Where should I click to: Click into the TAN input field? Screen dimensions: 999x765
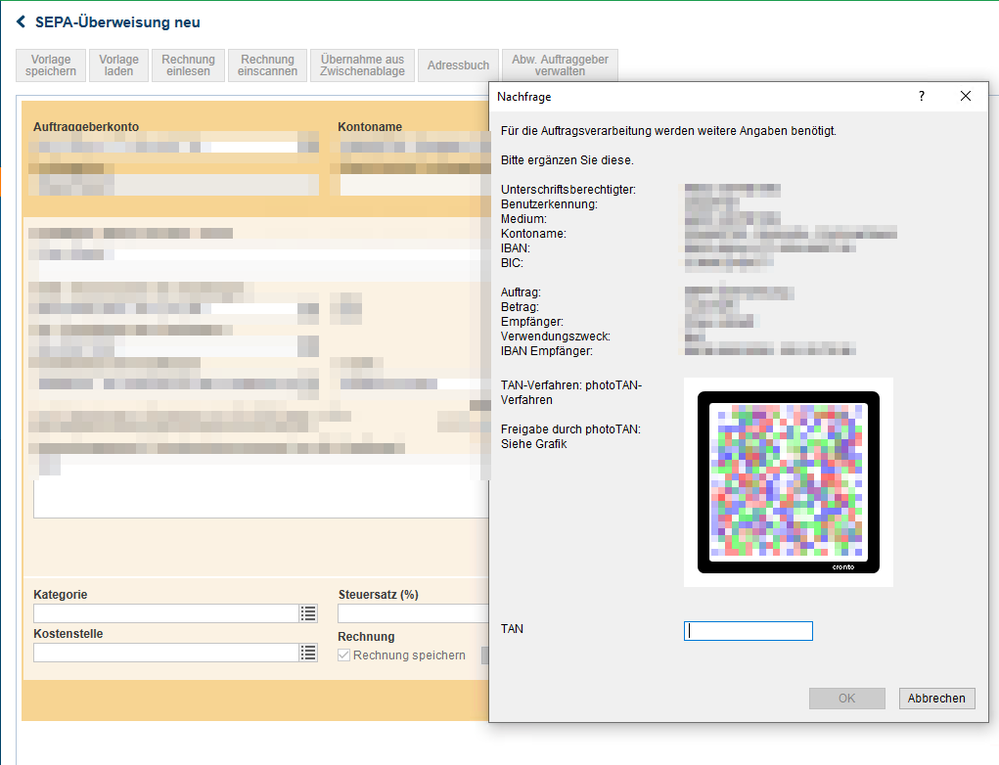pyautogui.click(x=748, y=631)
